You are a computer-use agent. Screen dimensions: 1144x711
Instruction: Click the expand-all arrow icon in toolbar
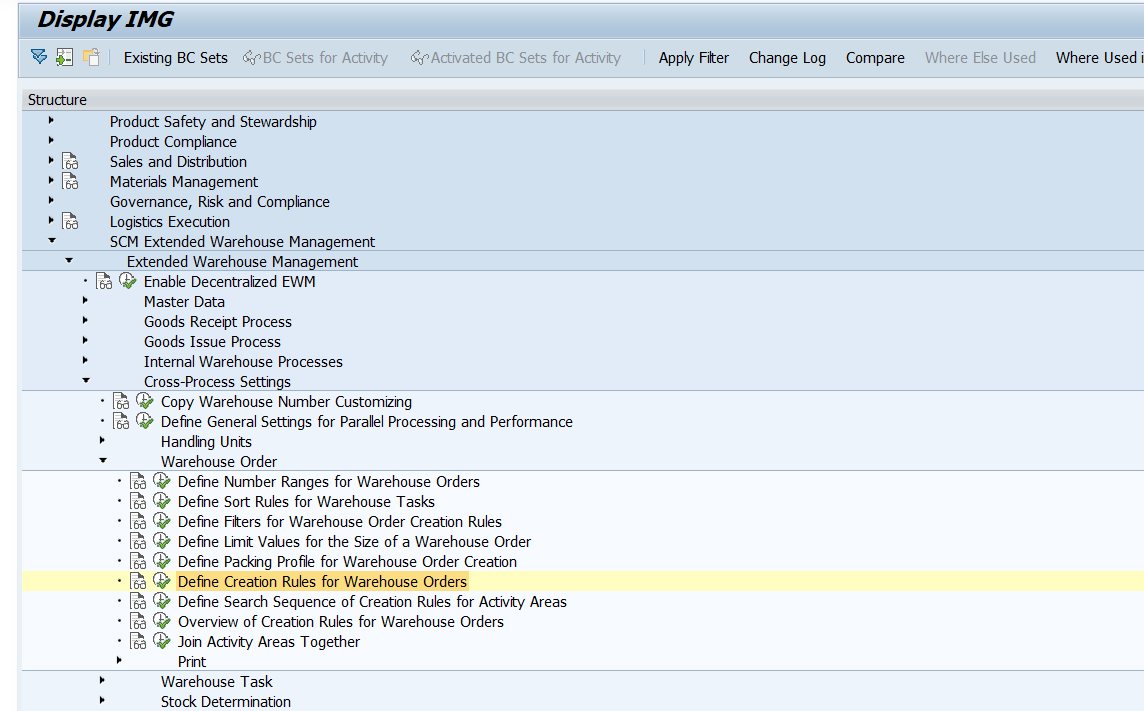tap(38, 57)
